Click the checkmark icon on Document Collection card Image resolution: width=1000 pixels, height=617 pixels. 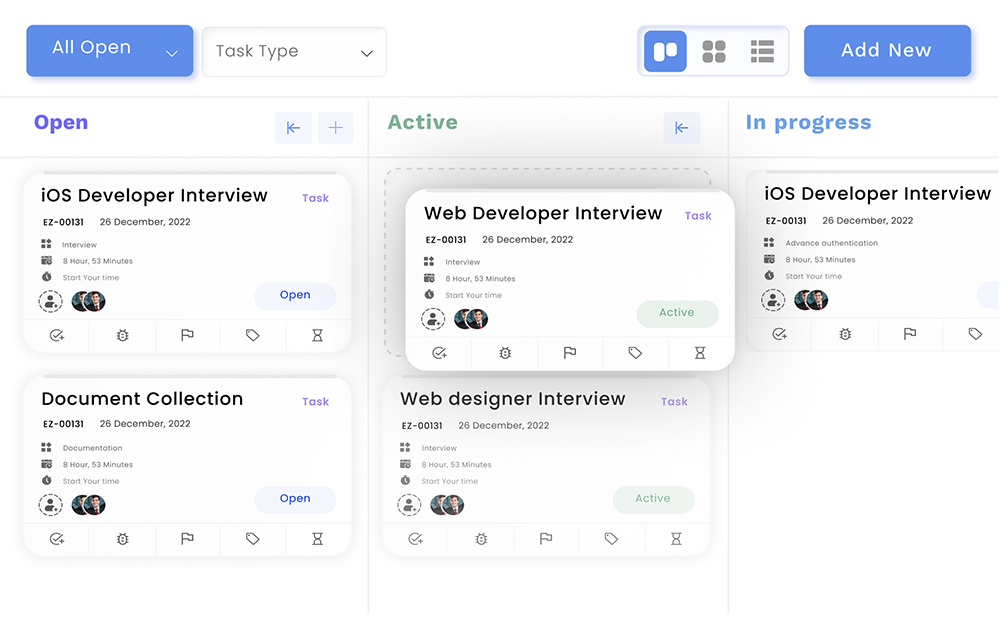pyautogui.click(x=57, y=539)
